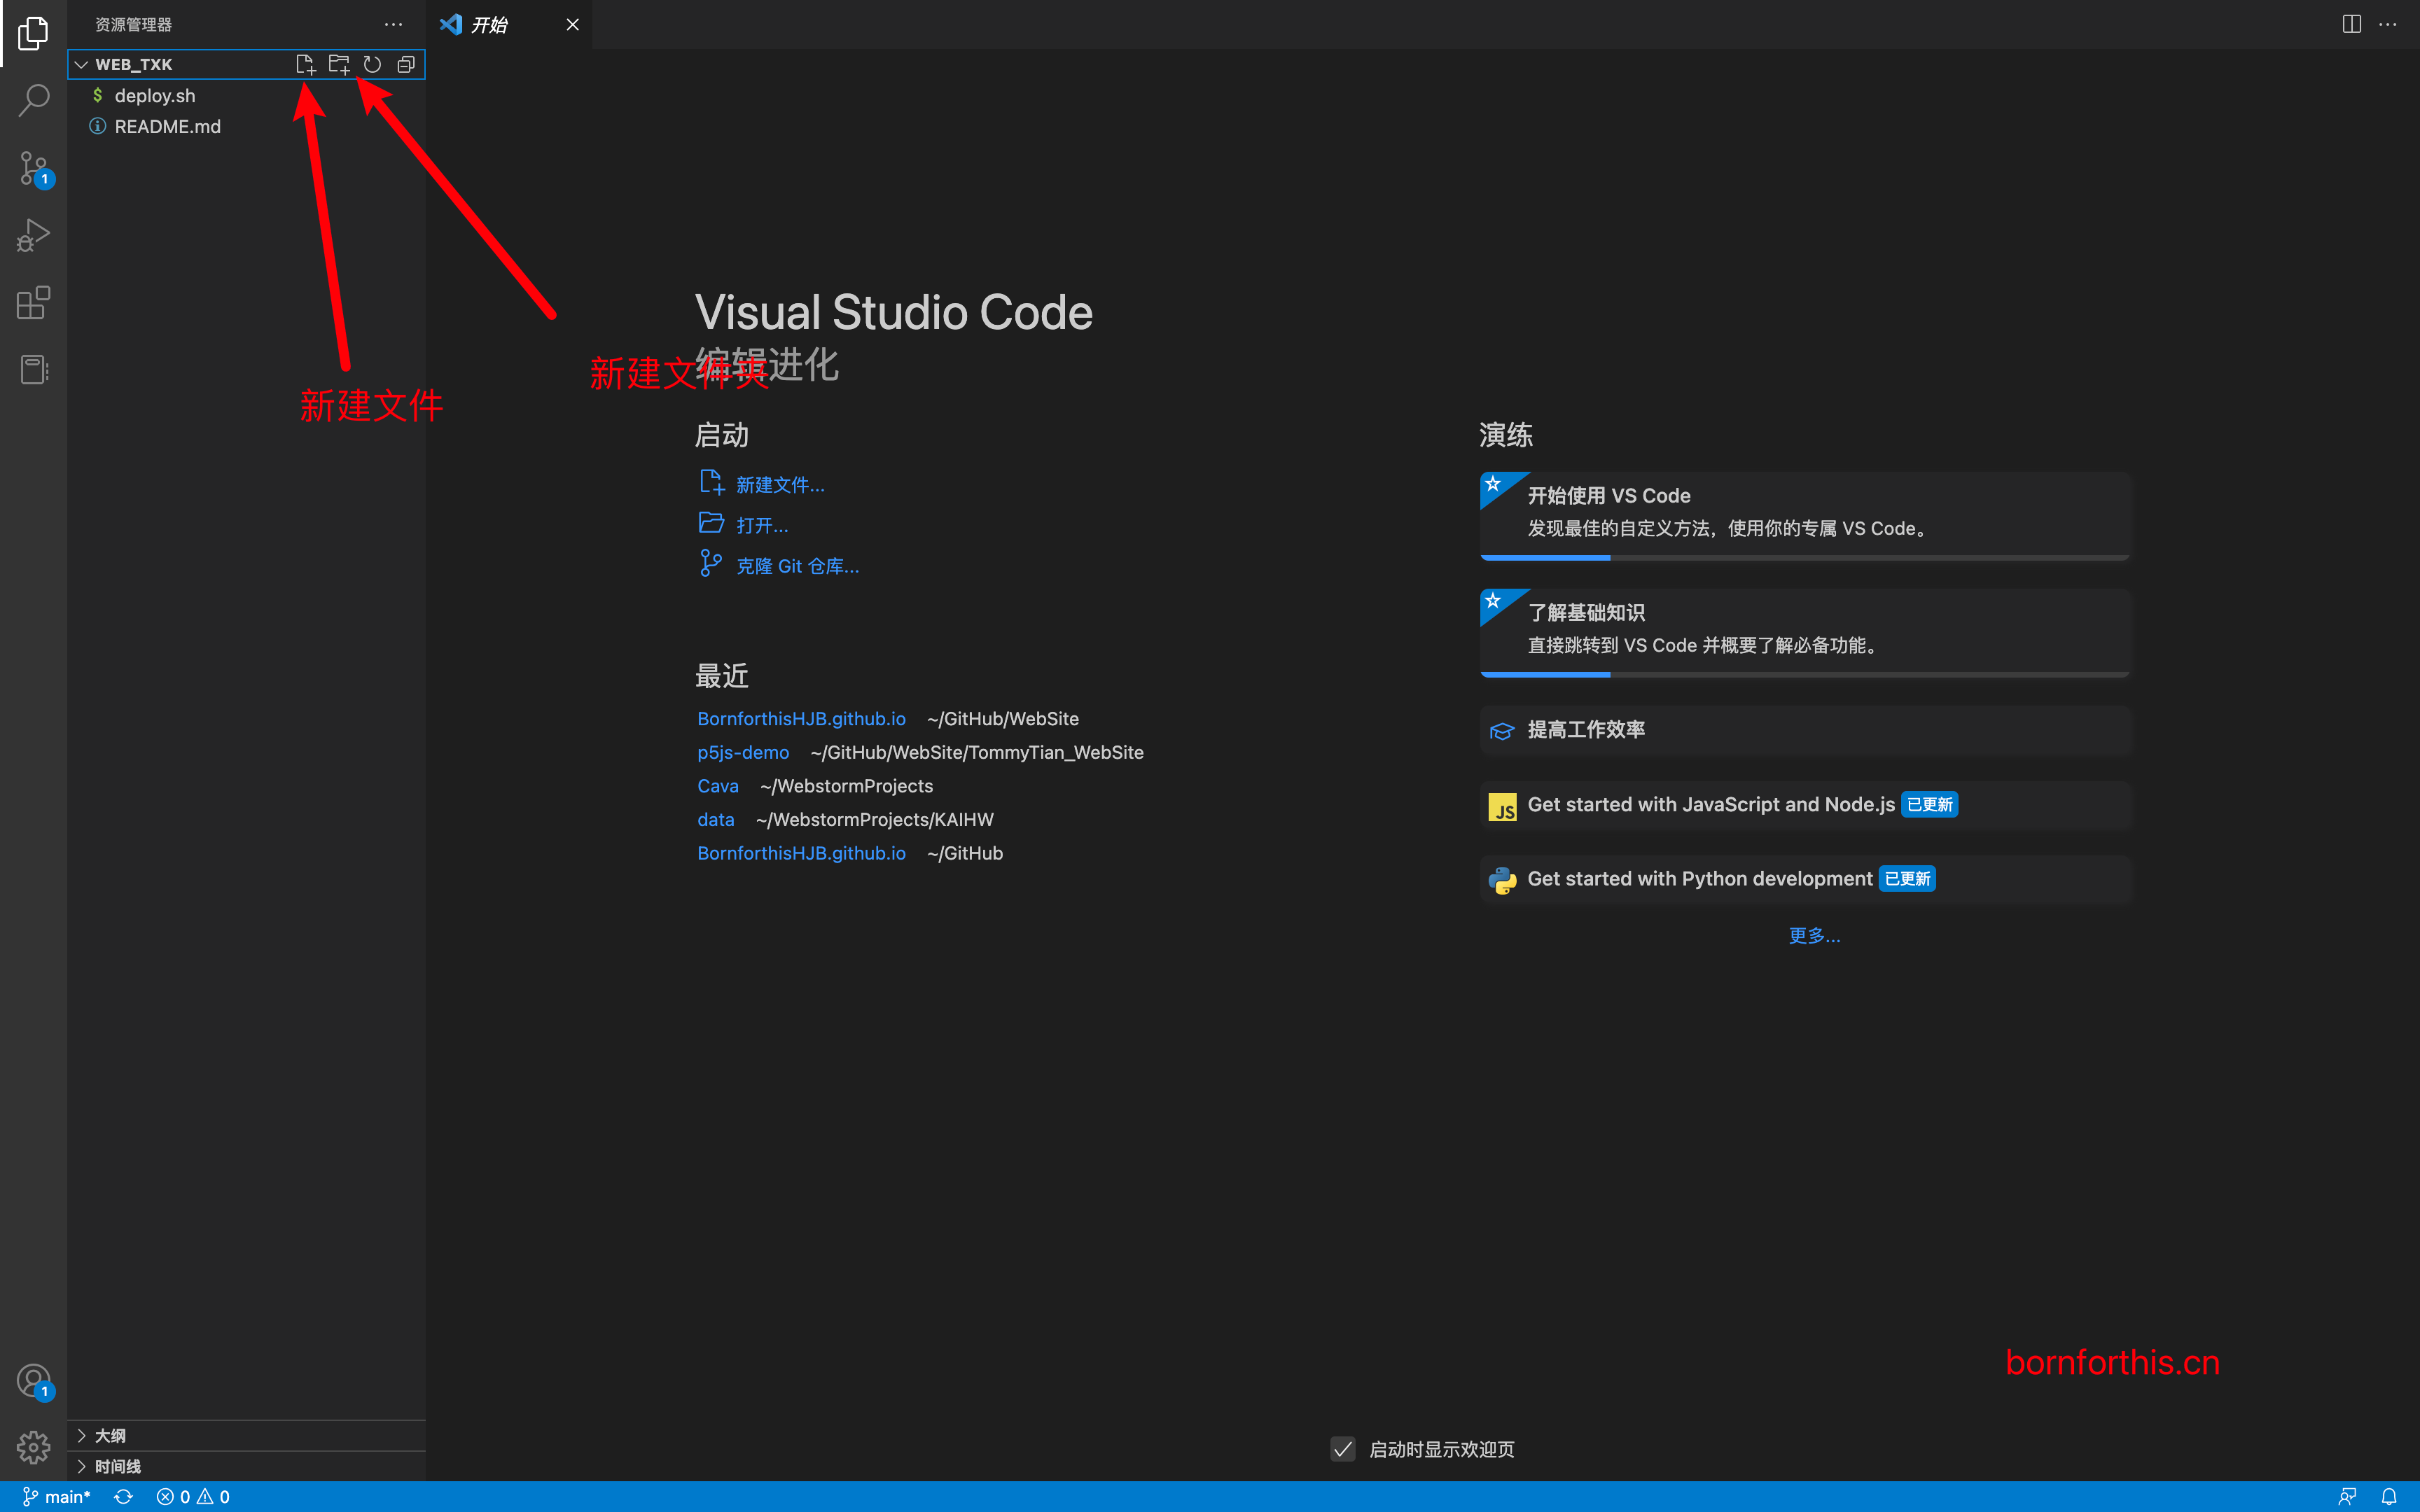Click the 打开... link
2420x1512 pixels.
(744, 525)
